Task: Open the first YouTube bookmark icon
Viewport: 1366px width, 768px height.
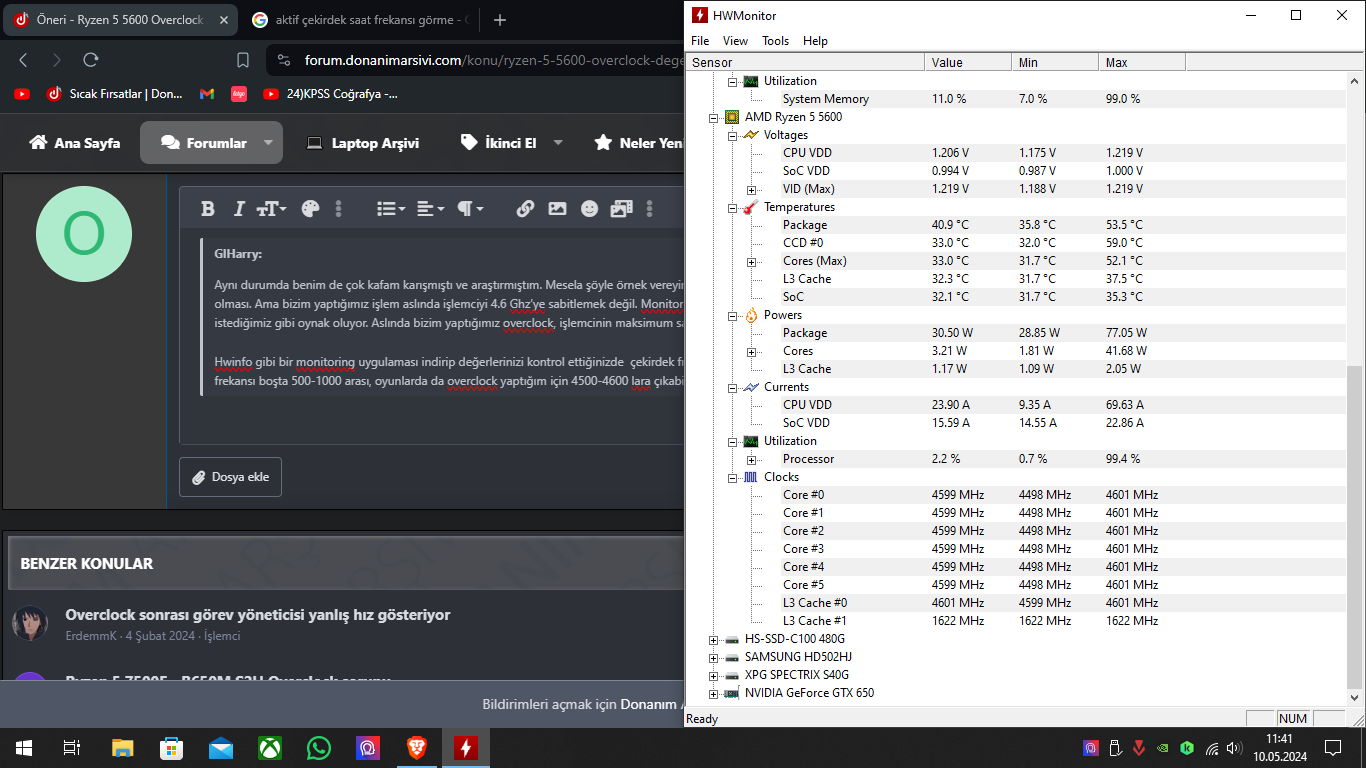Action: [22, 94]
